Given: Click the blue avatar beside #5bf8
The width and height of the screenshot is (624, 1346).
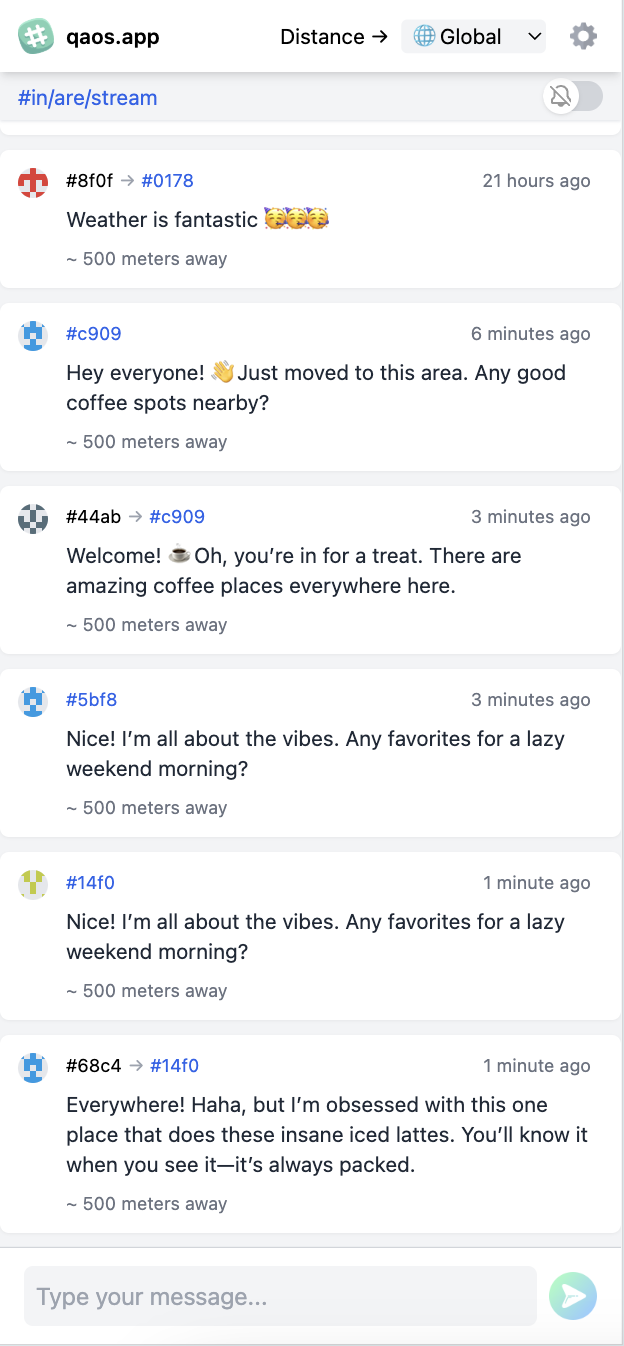Looking at the screenshot, I should point(33,702).
